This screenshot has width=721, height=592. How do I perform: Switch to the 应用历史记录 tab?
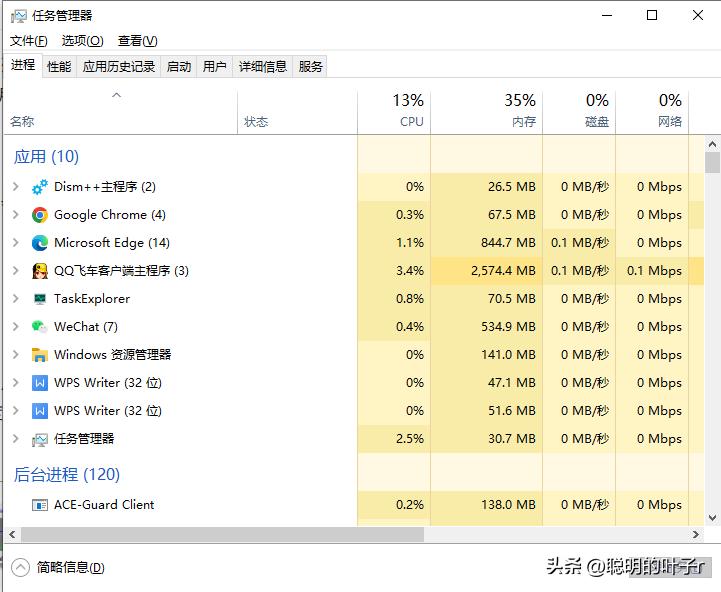coord(119,67)
